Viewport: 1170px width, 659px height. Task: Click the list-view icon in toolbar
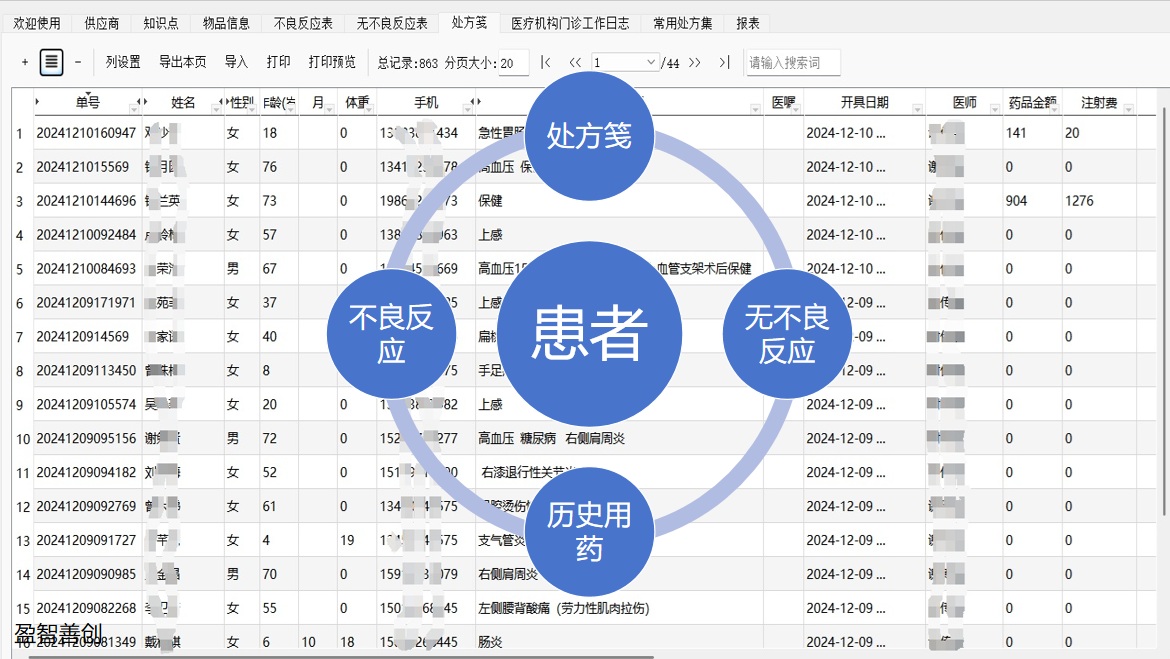51,62
